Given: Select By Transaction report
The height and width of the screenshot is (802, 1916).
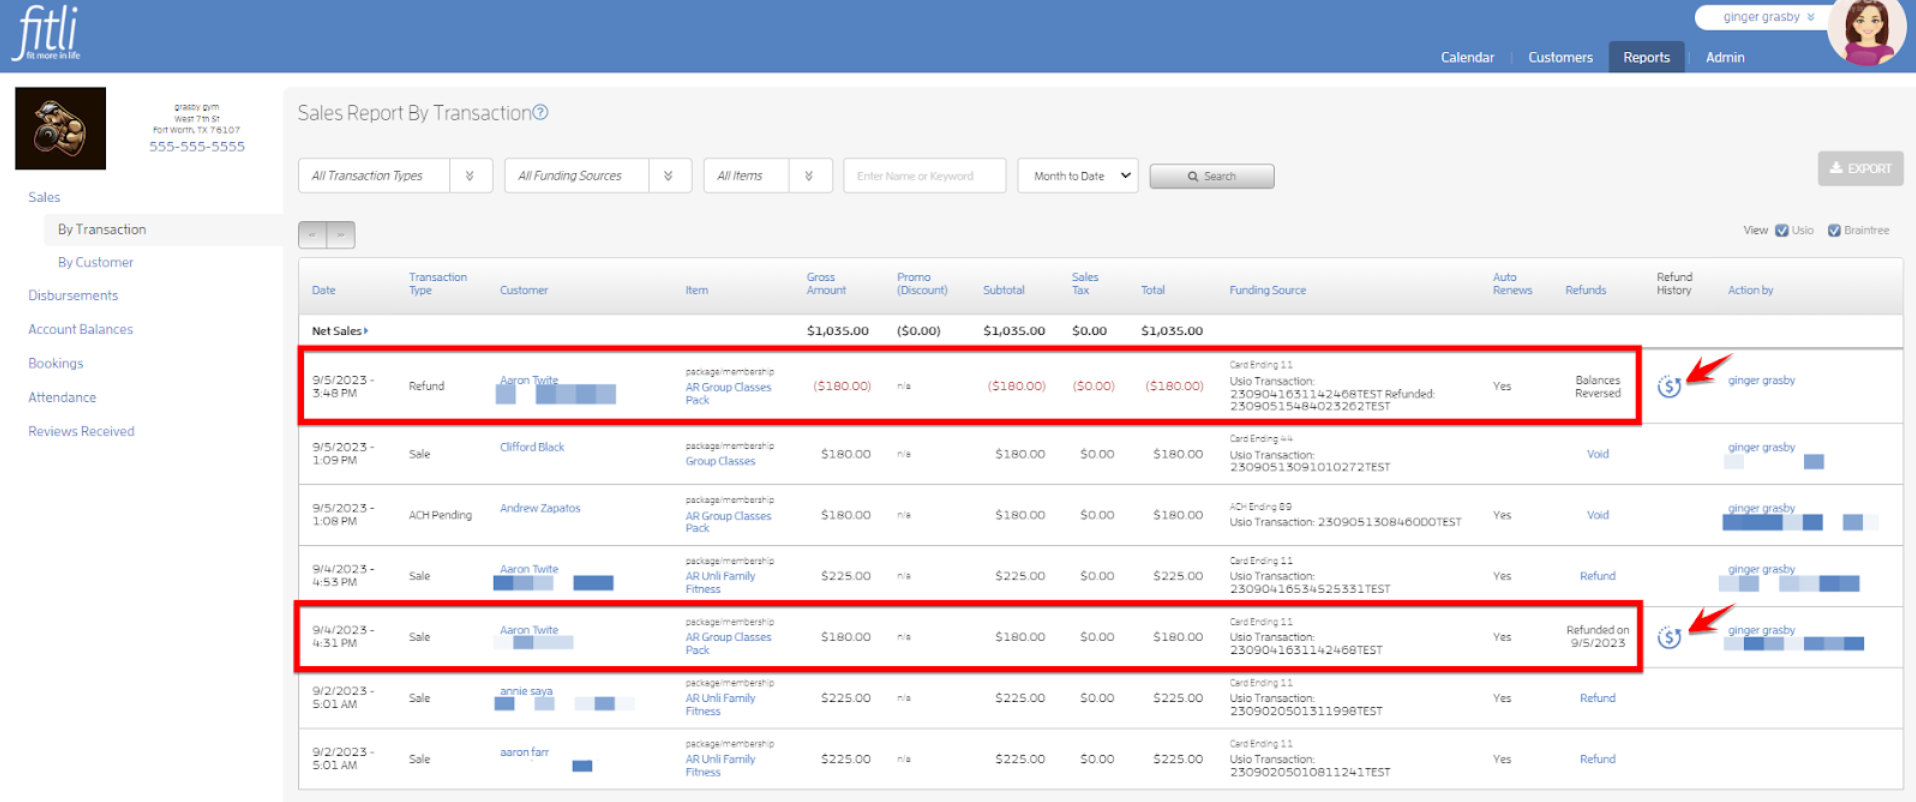Looking at the screenshot, I should [102, 229].
